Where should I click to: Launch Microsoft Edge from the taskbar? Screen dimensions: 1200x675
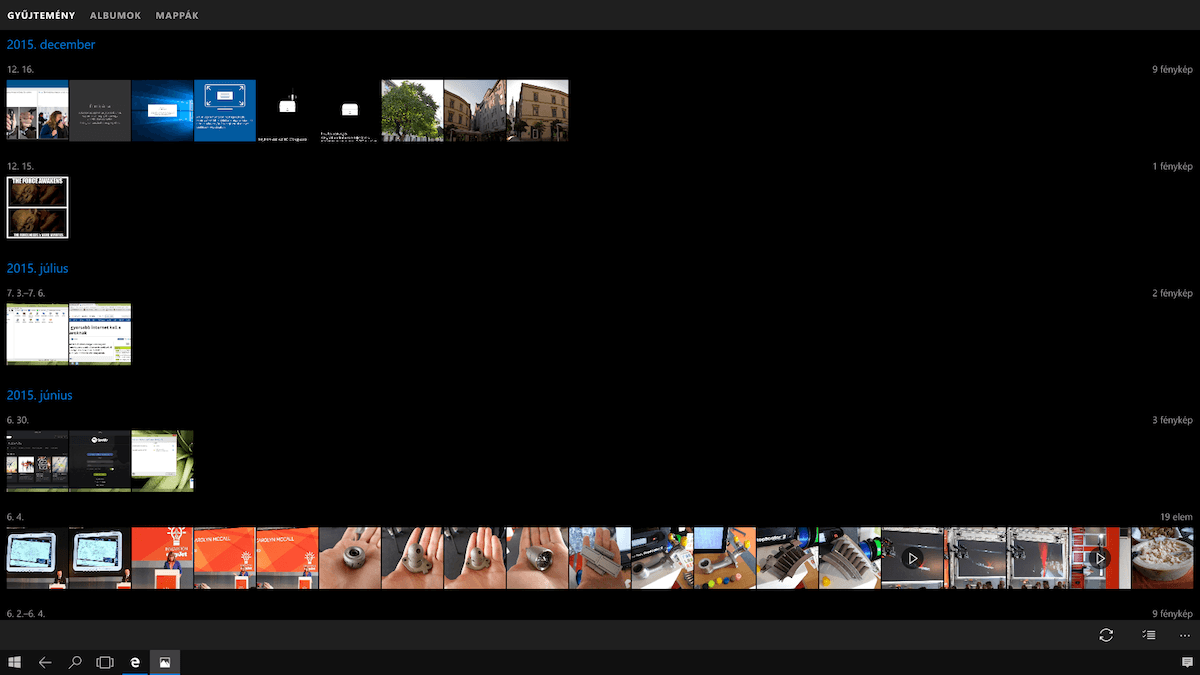click(135, 662)
